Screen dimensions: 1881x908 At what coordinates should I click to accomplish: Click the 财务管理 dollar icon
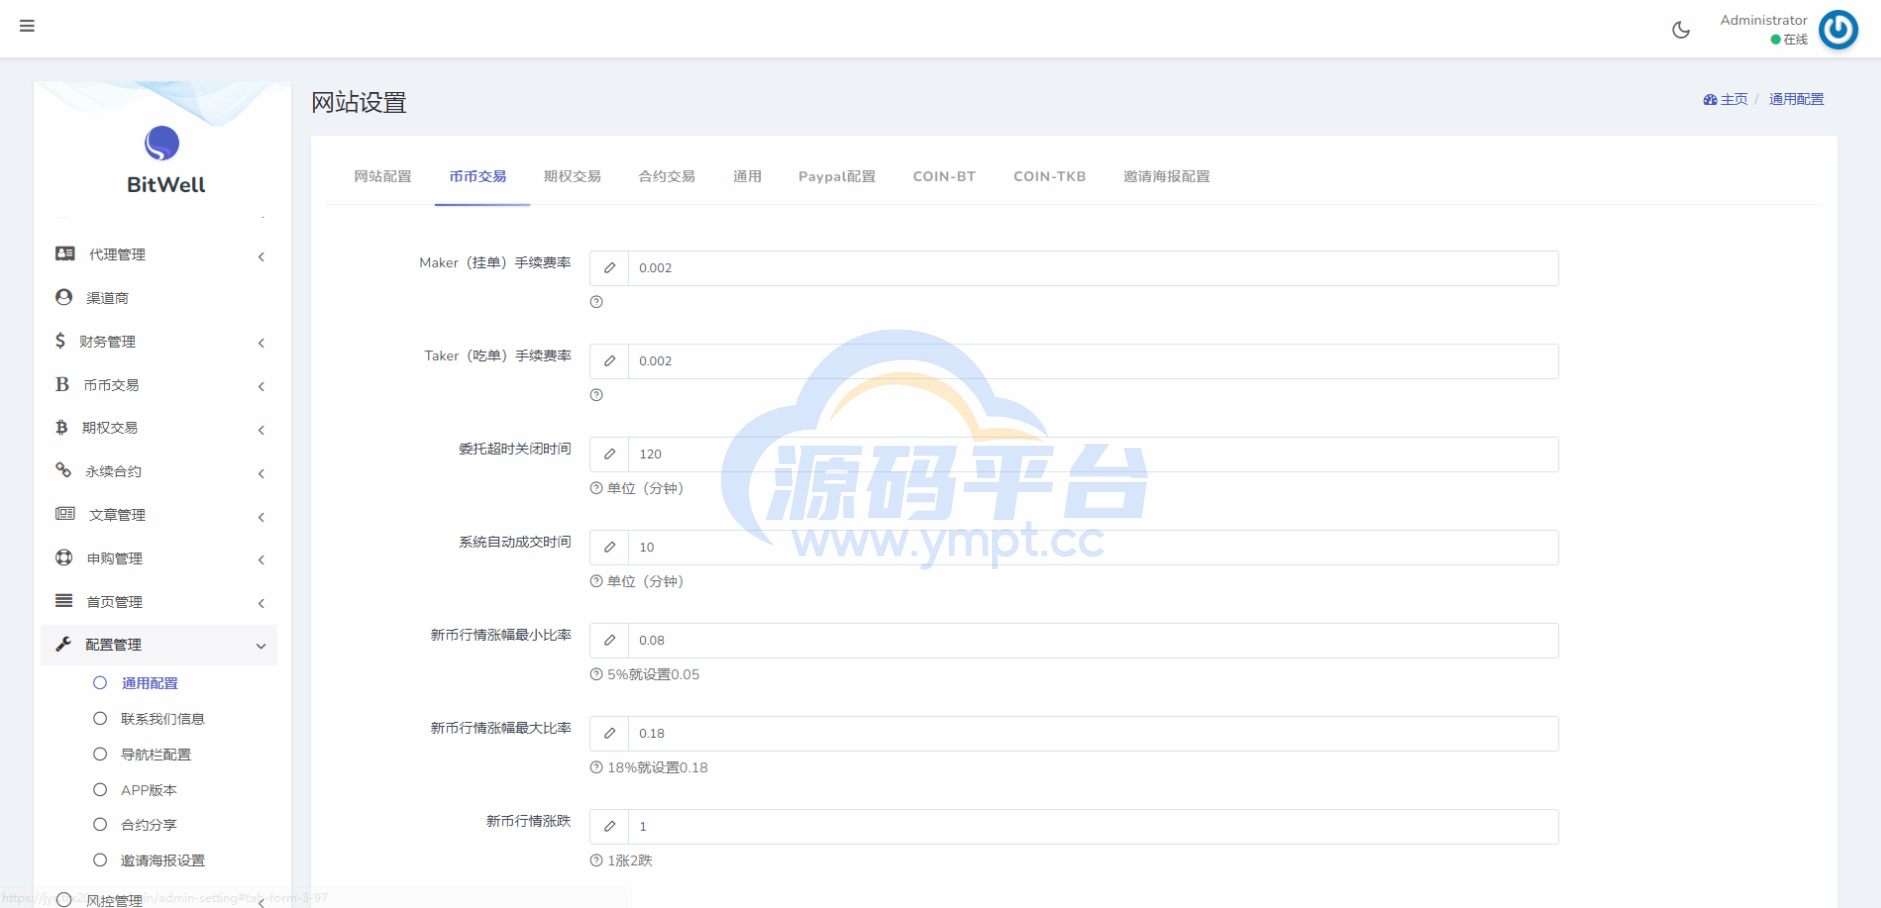tap(60, 341)
